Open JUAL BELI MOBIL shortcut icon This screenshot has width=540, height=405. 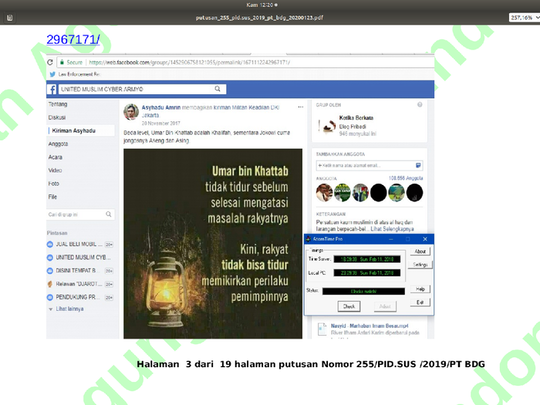50,244
